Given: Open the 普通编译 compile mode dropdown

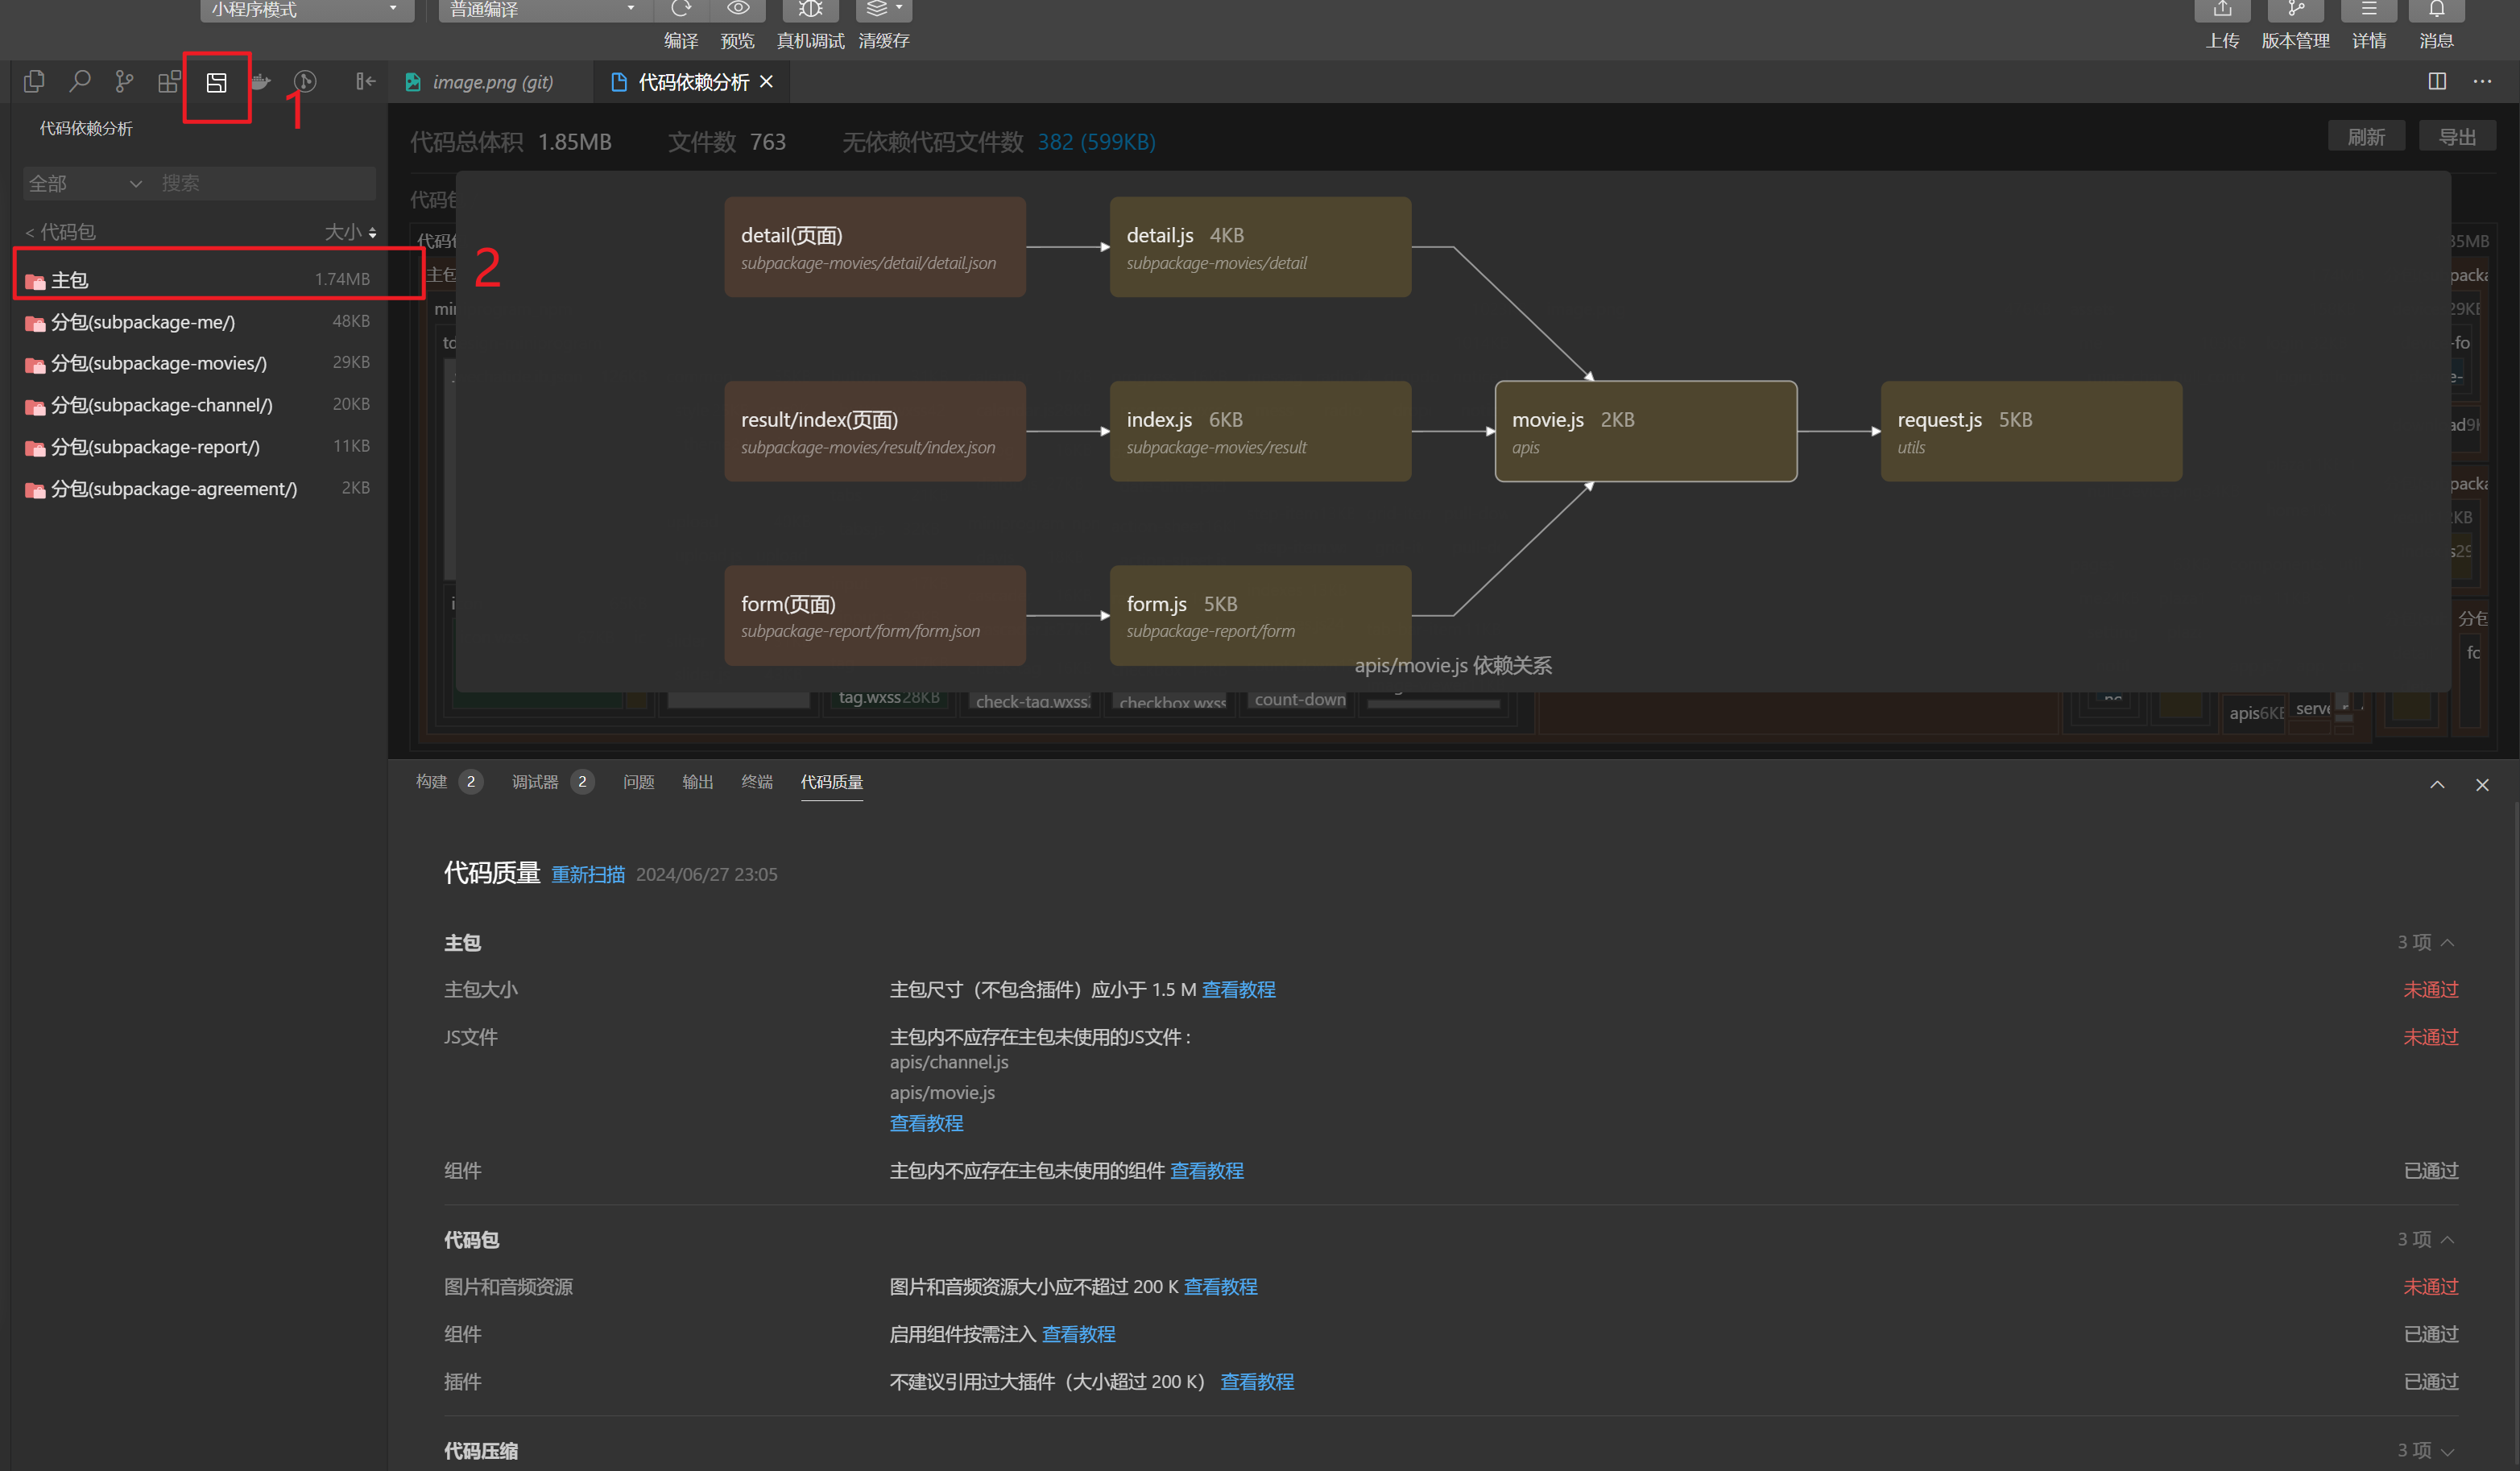Looking at the screenshot, I should click(545, 10).
